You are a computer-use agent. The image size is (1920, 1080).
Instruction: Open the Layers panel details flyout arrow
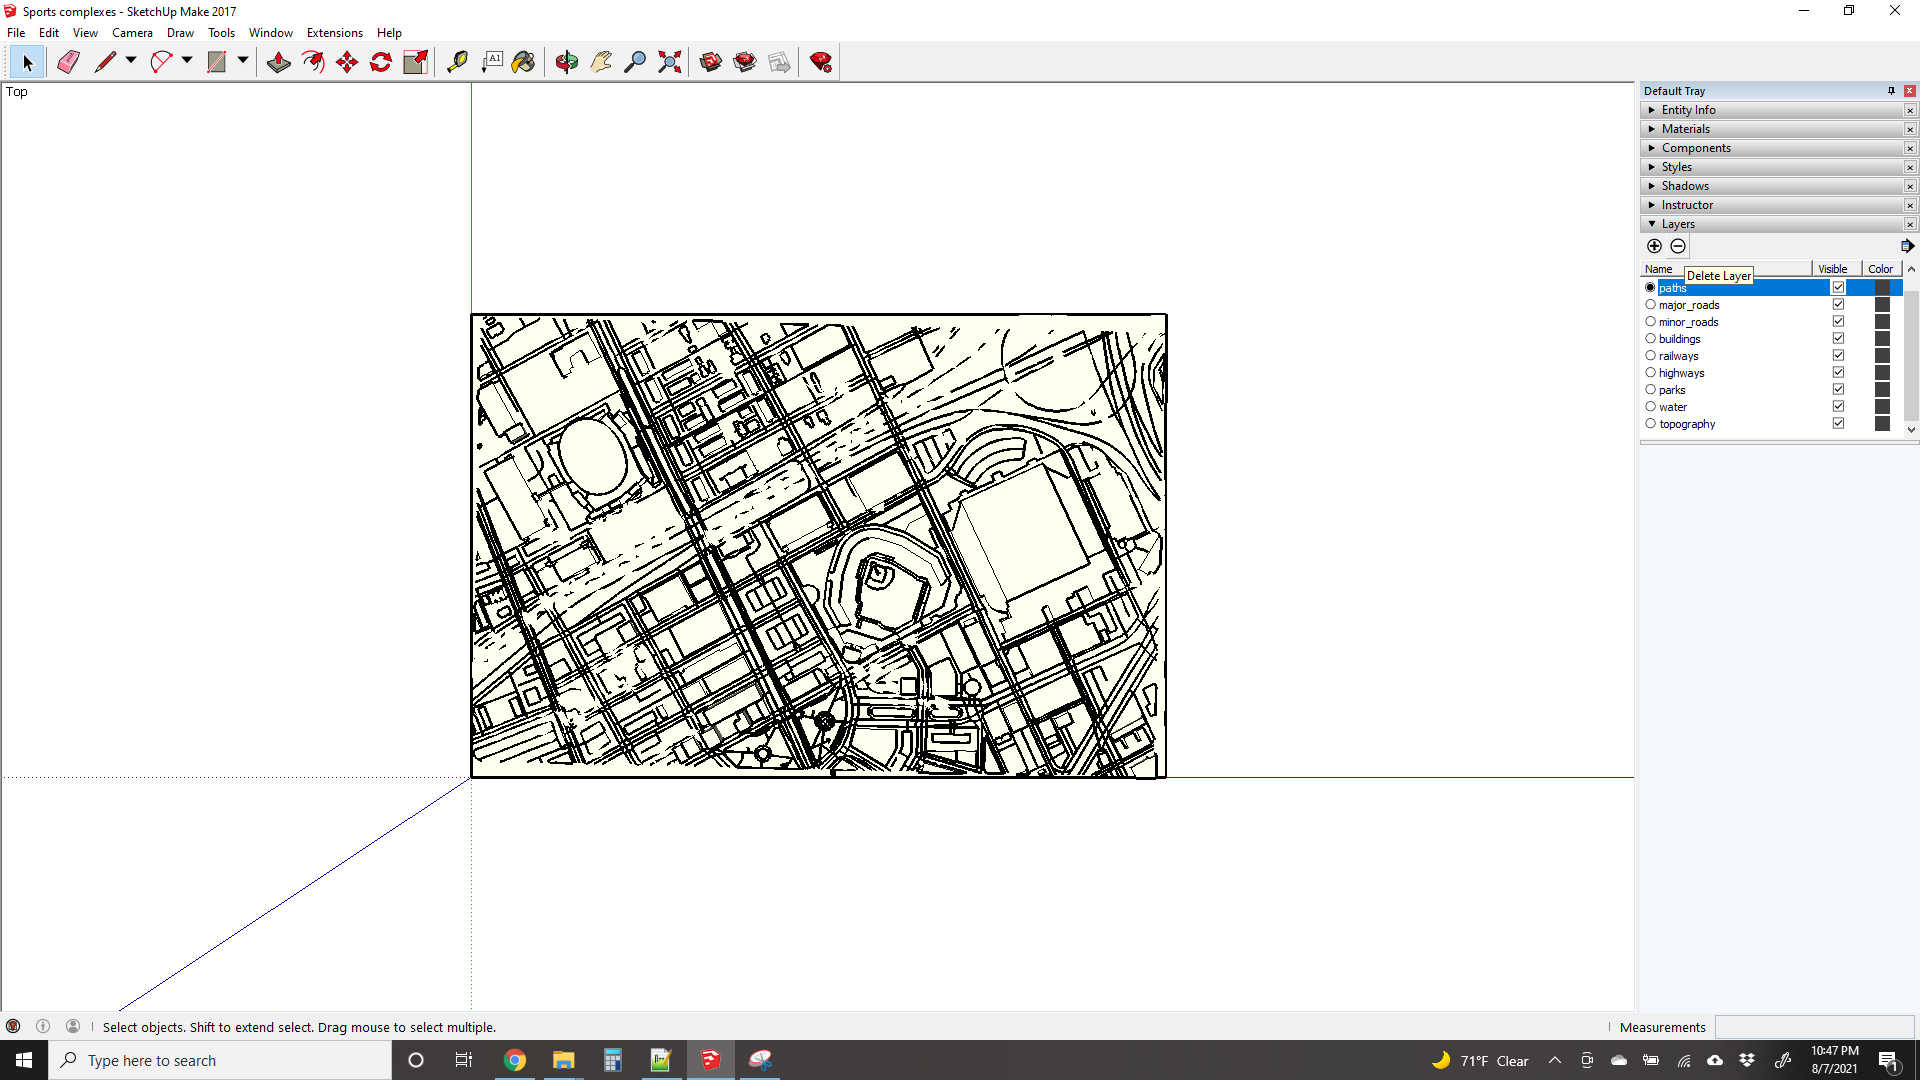[1907, 246]
